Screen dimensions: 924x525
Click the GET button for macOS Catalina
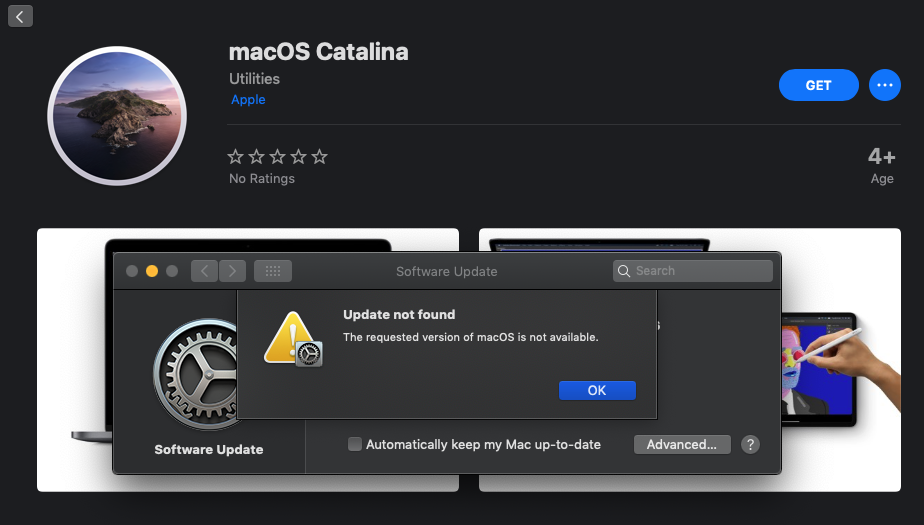pyautogui.click(x=819, y=85)
